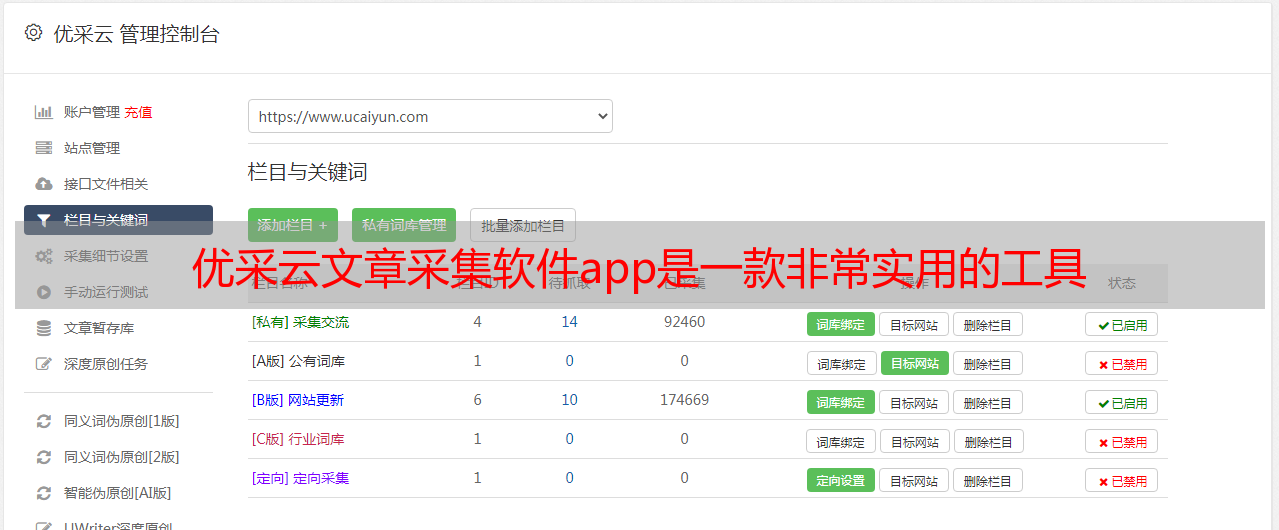
Task: Toggle the 已禁用 status of 行业词库
Action: (x=1121, y=441)
